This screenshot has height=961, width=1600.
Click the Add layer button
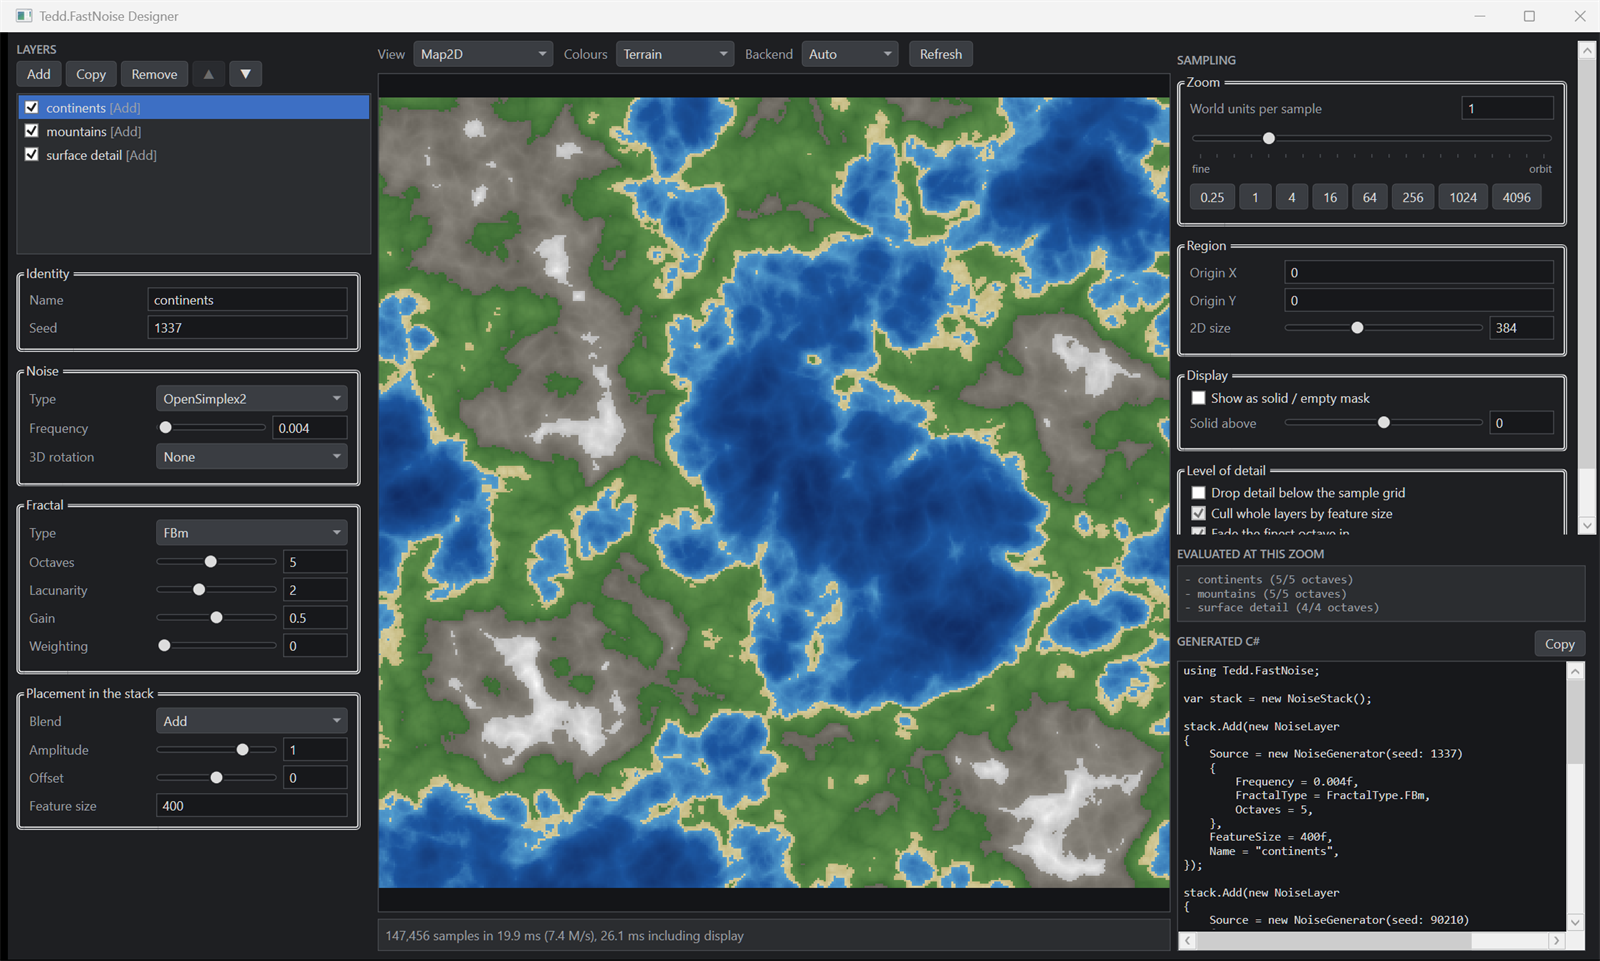click(x=39, y=74)
